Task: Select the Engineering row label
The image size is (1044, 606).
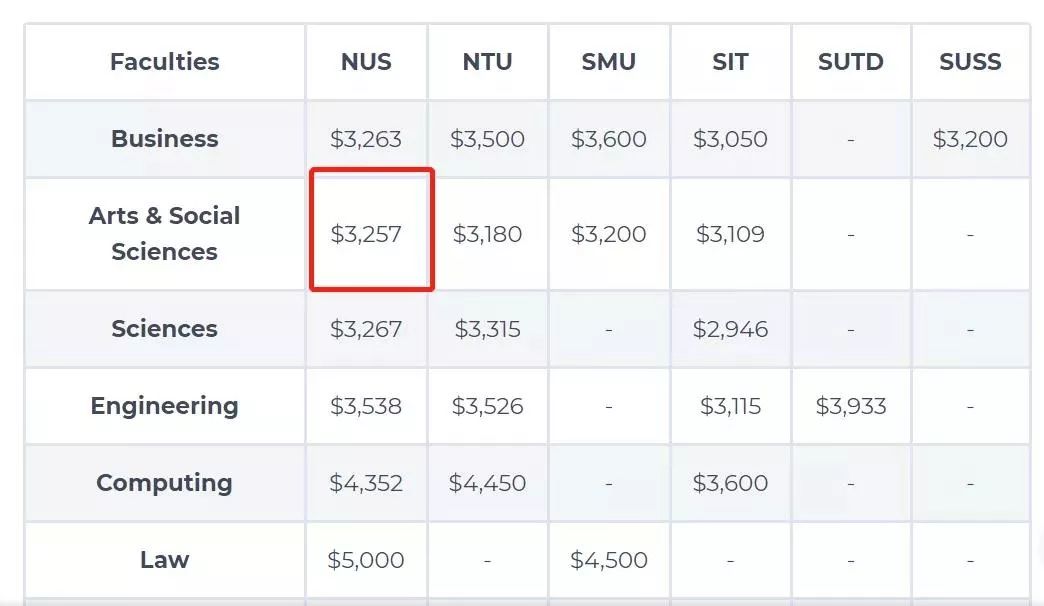Action: [x=164, y=406]
